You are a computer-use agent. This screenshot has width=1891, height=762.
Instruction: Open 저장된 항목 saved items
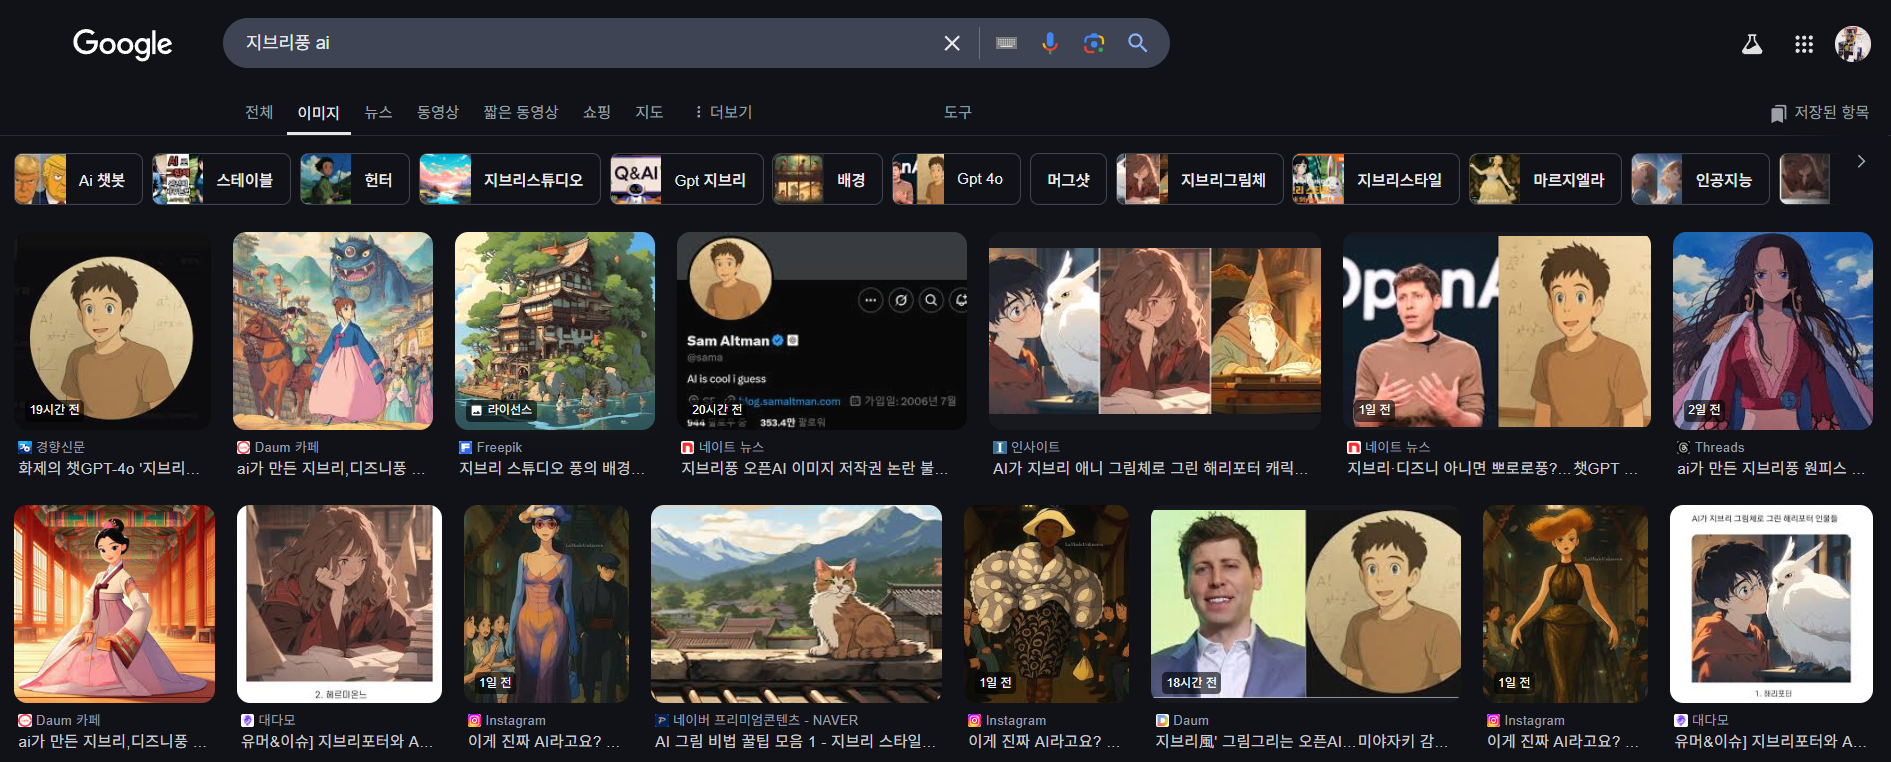tap(1819, 113)
